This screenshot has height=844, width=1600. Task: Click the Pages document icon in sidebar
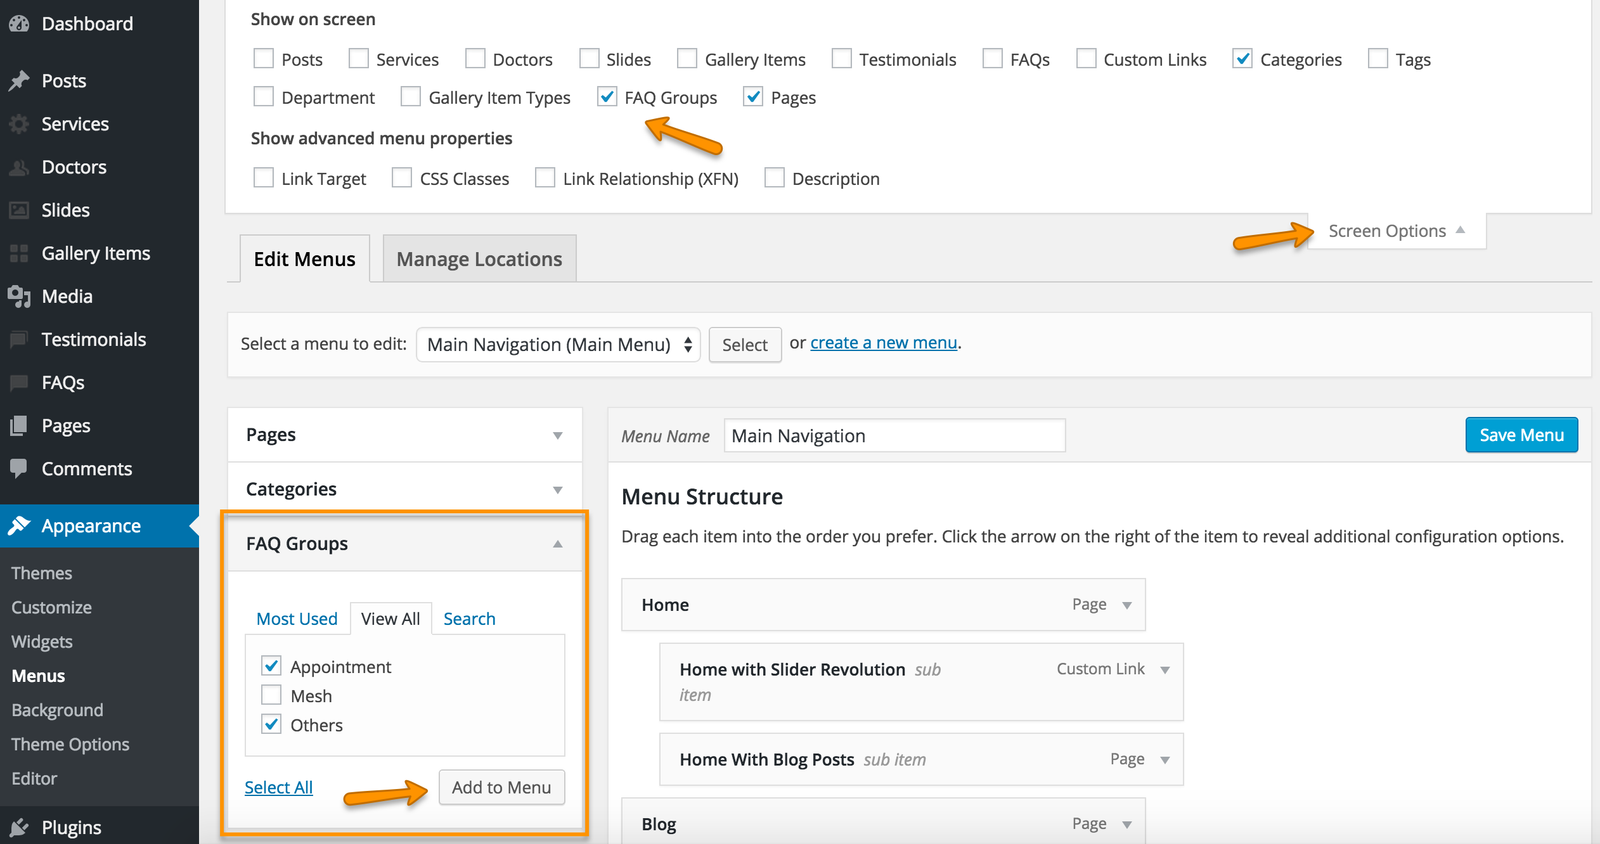coord(18,426)
